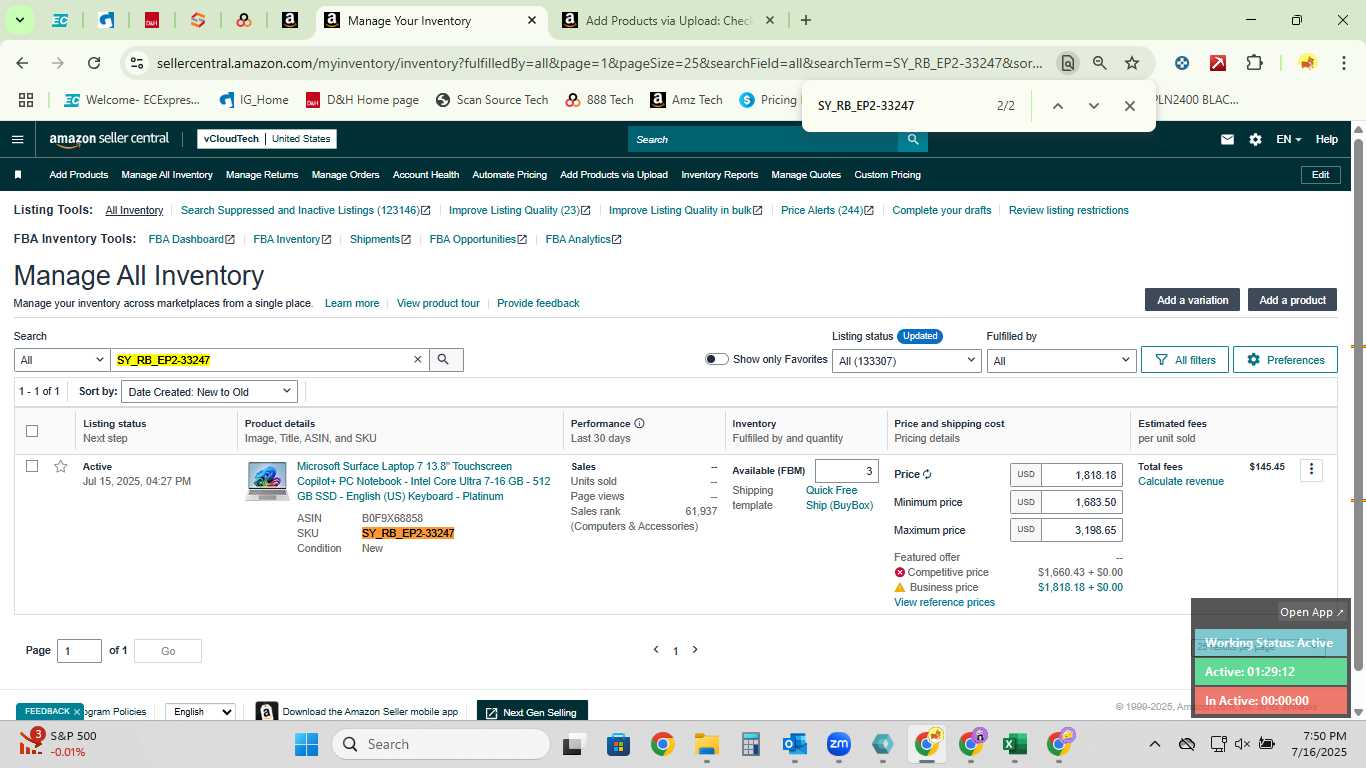Open the settings gear in Seller Central header
The width and height of the screenshot is (1366, 768).
tap(1255, 139)
